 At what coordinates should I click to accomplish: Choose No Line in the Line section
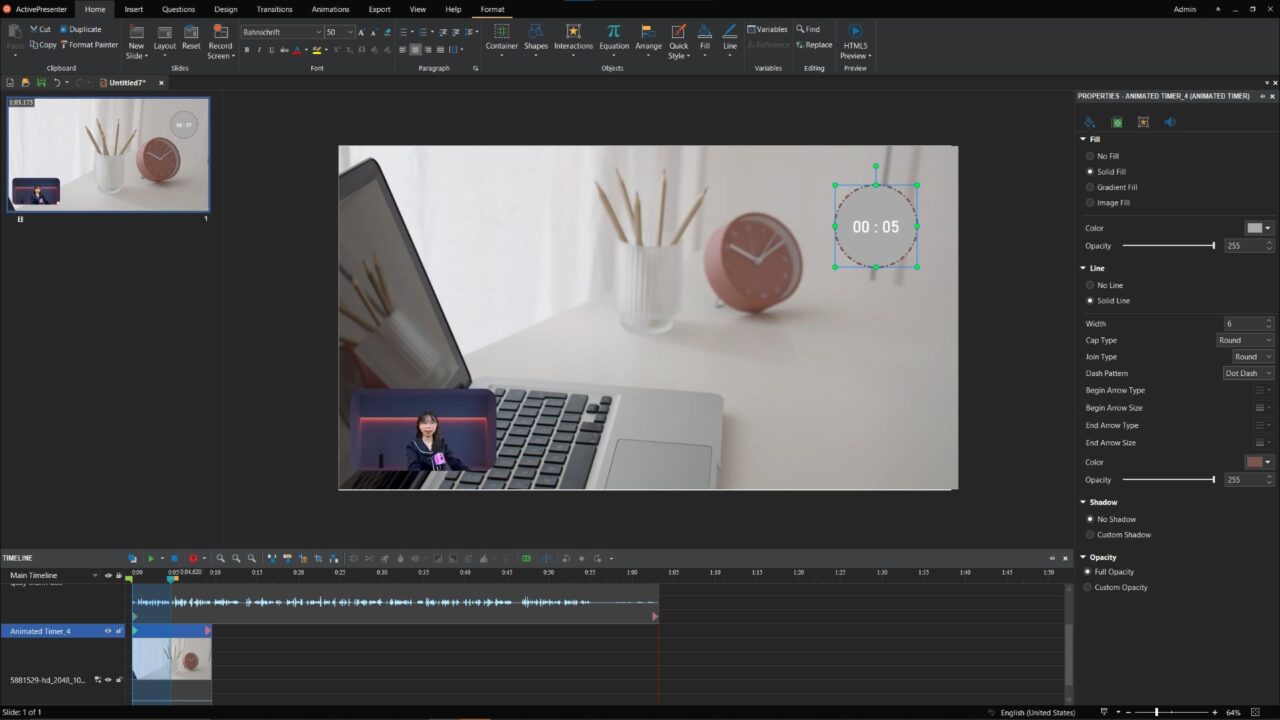(1090, 285)
